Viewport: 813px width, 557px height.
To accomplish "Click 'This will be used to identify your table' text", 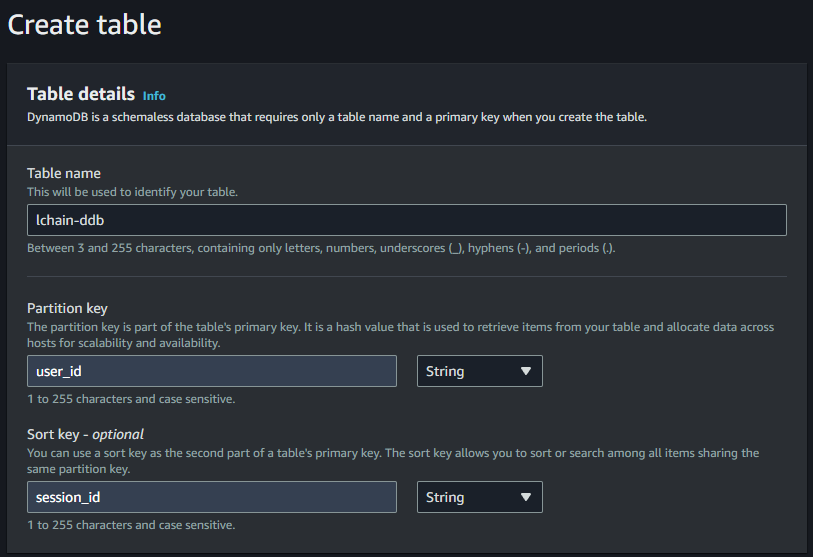I will click(132, 192).
